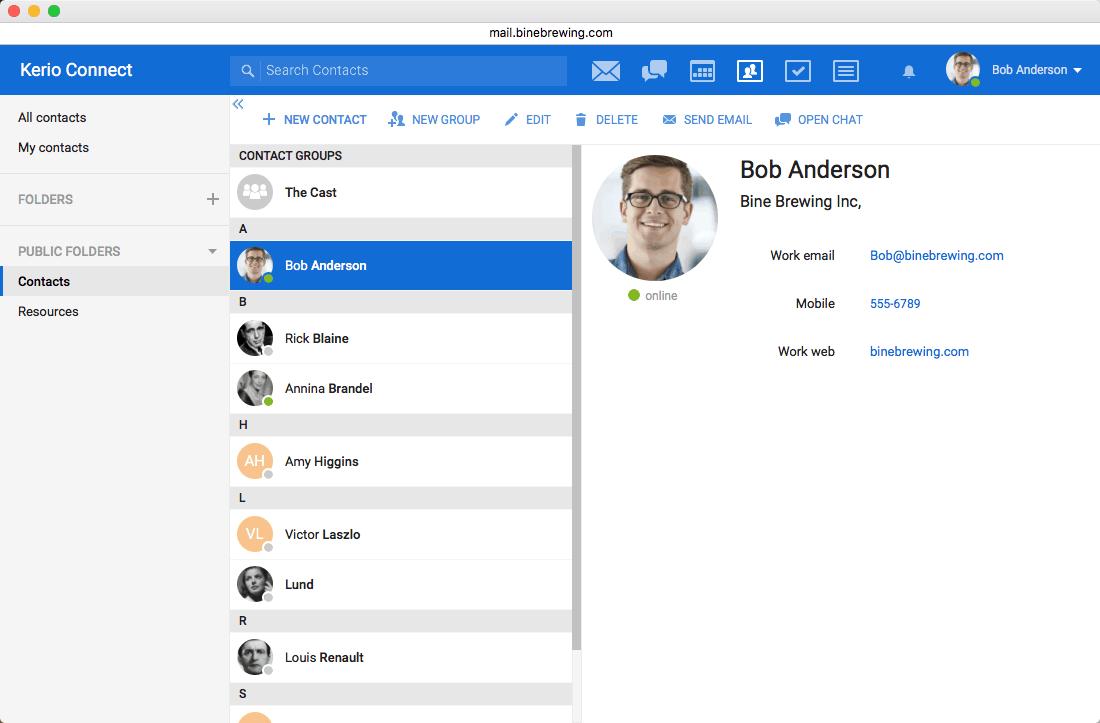Viewport: 1100px width, 723px height.
Task: Open binebrewing.com web link
Action: pos(919,351)
